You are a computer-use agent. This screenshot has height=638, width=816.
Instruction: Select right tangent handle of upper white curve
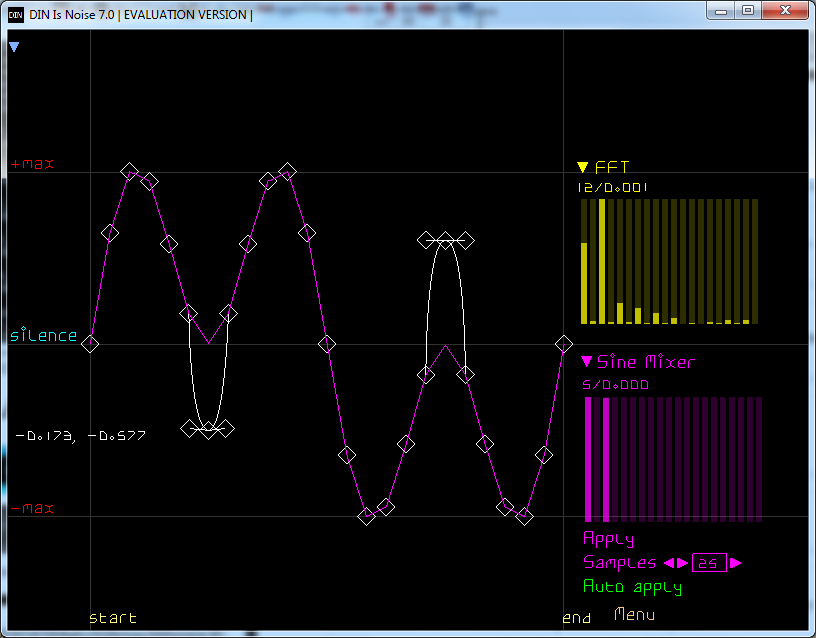tap(465, 240)
